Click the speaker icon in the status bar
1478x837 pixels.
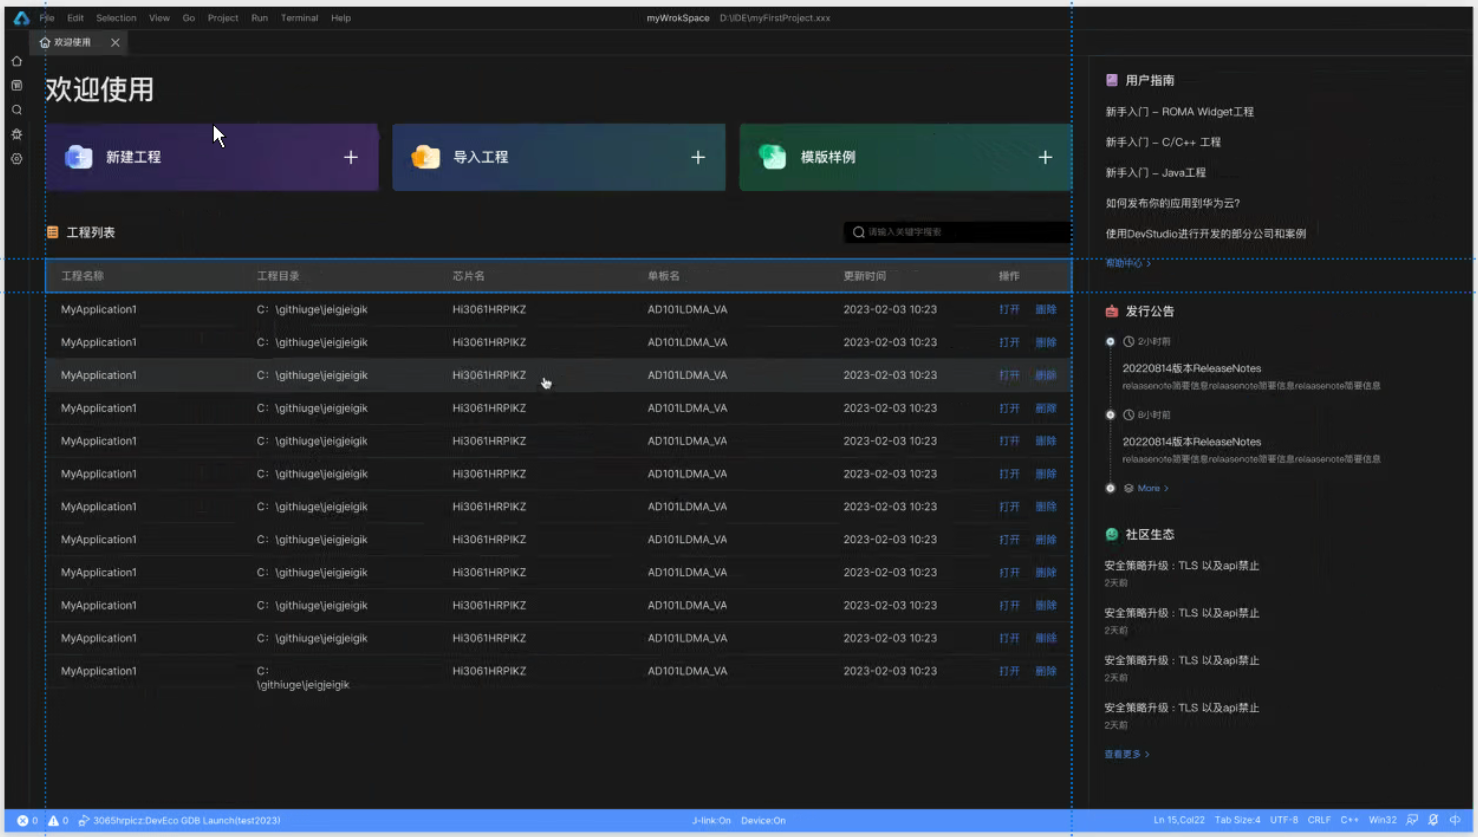[x=1455, y=820]
